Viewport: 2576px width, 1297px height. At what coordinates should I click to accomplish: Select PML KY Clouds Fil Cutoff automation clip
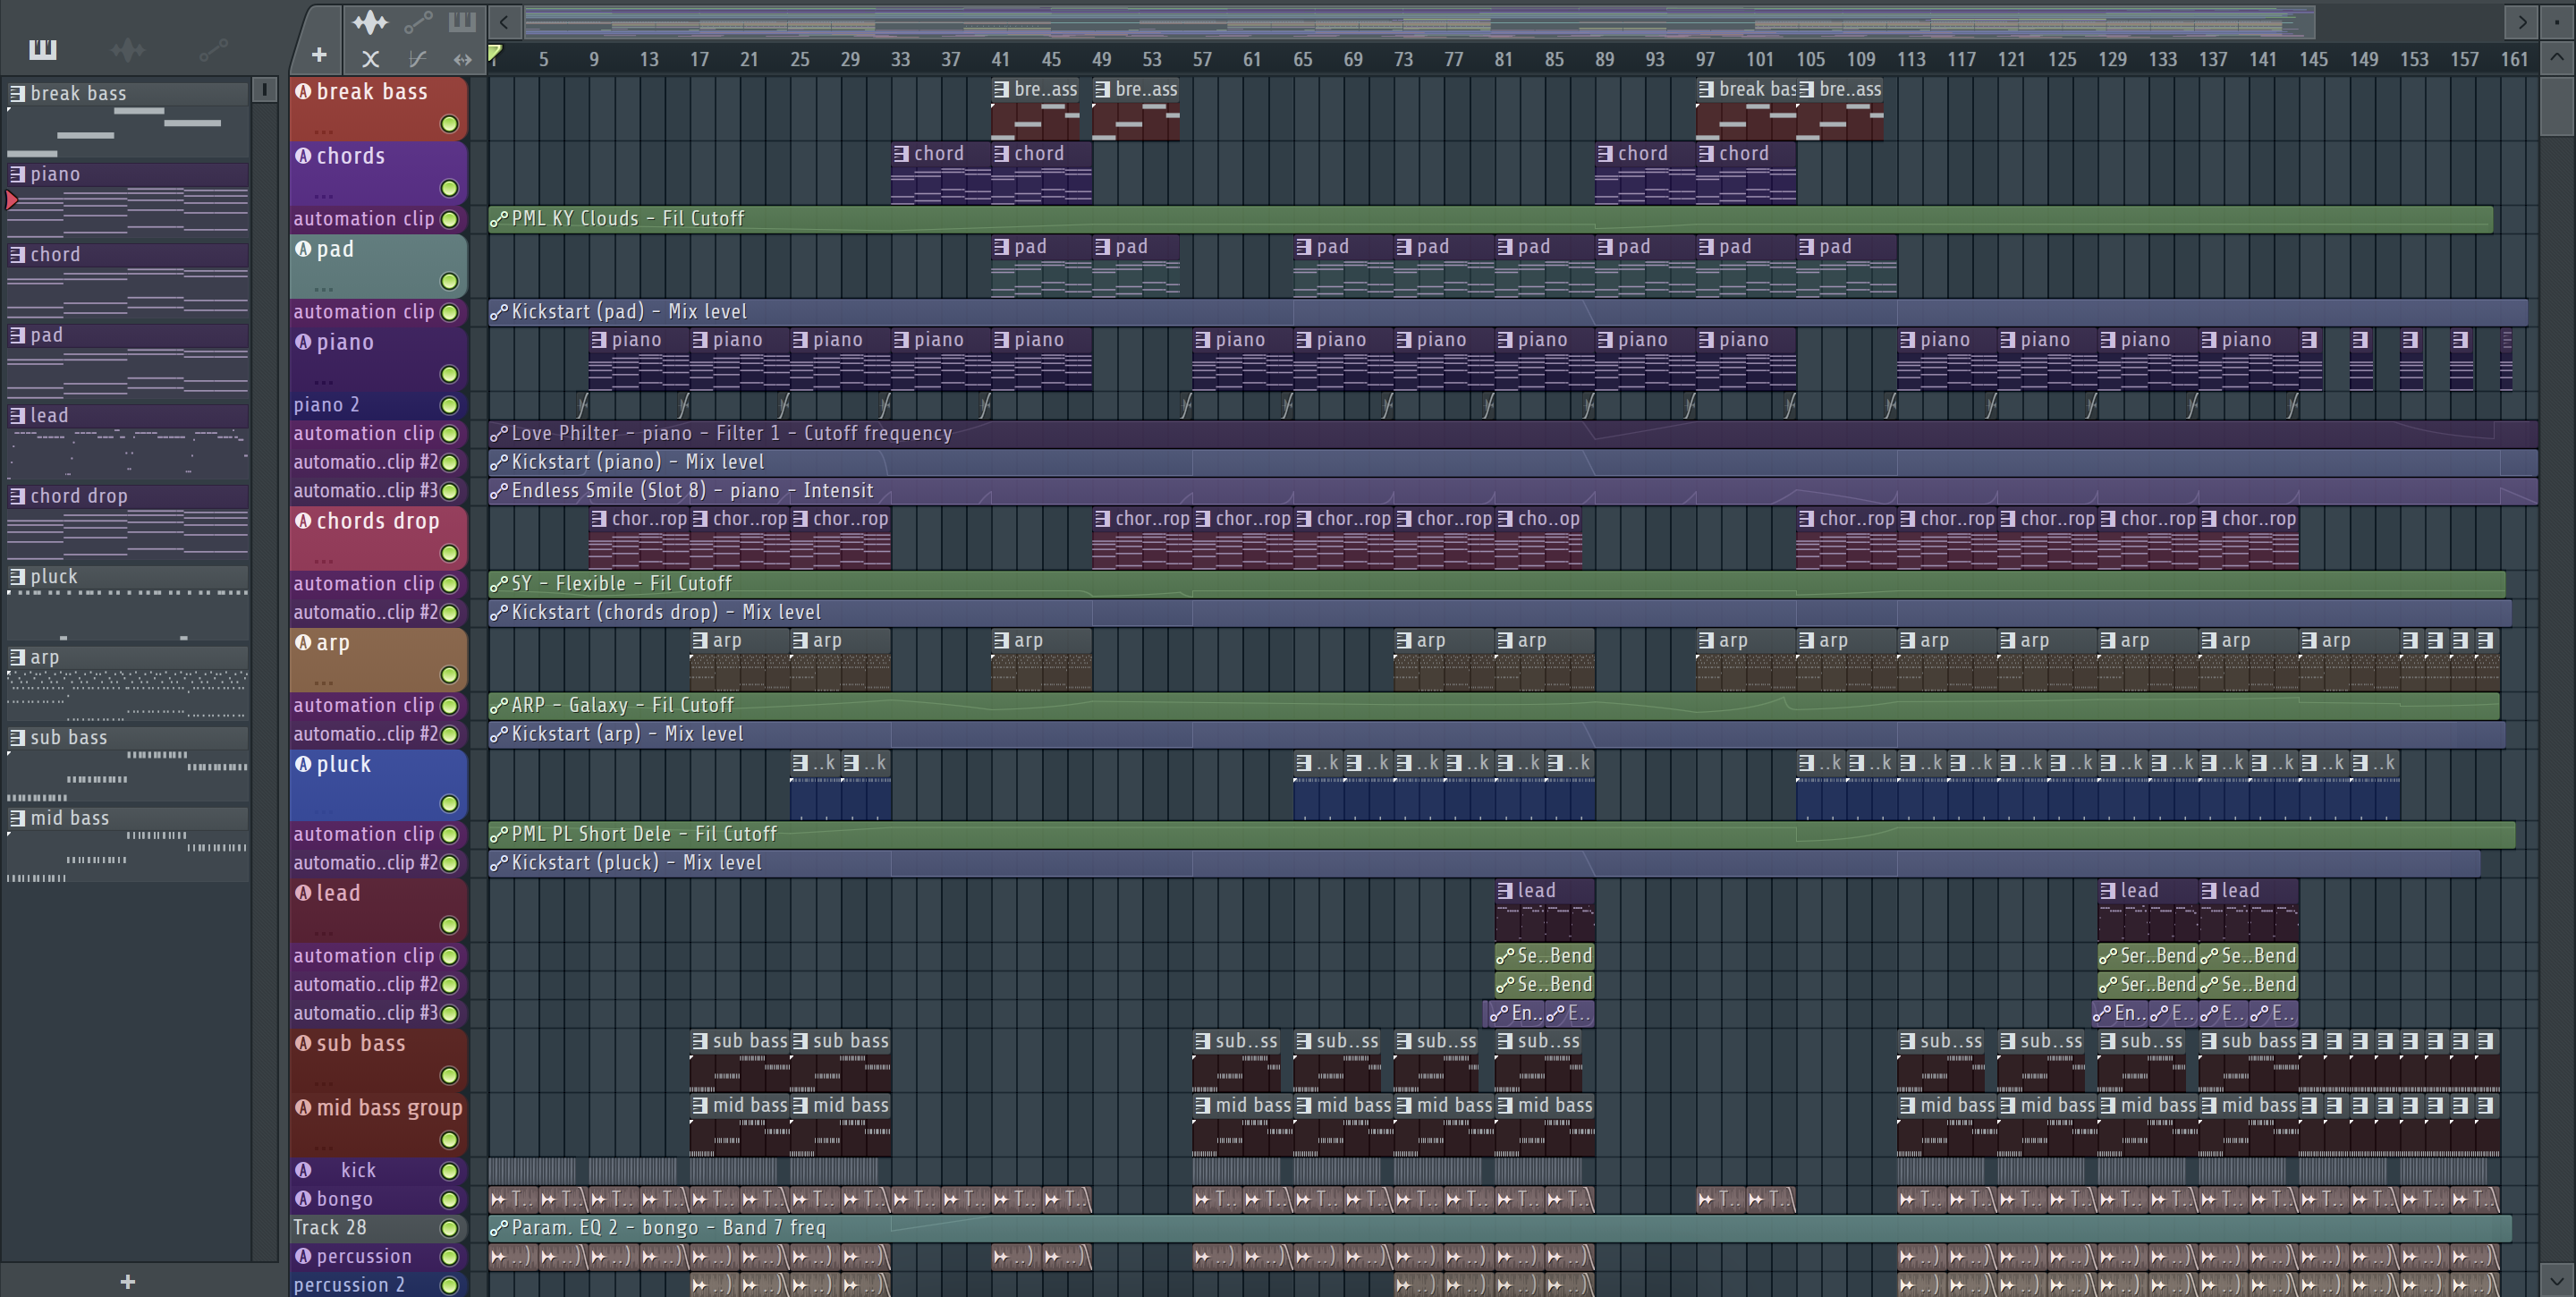[x=1490, y=218]
